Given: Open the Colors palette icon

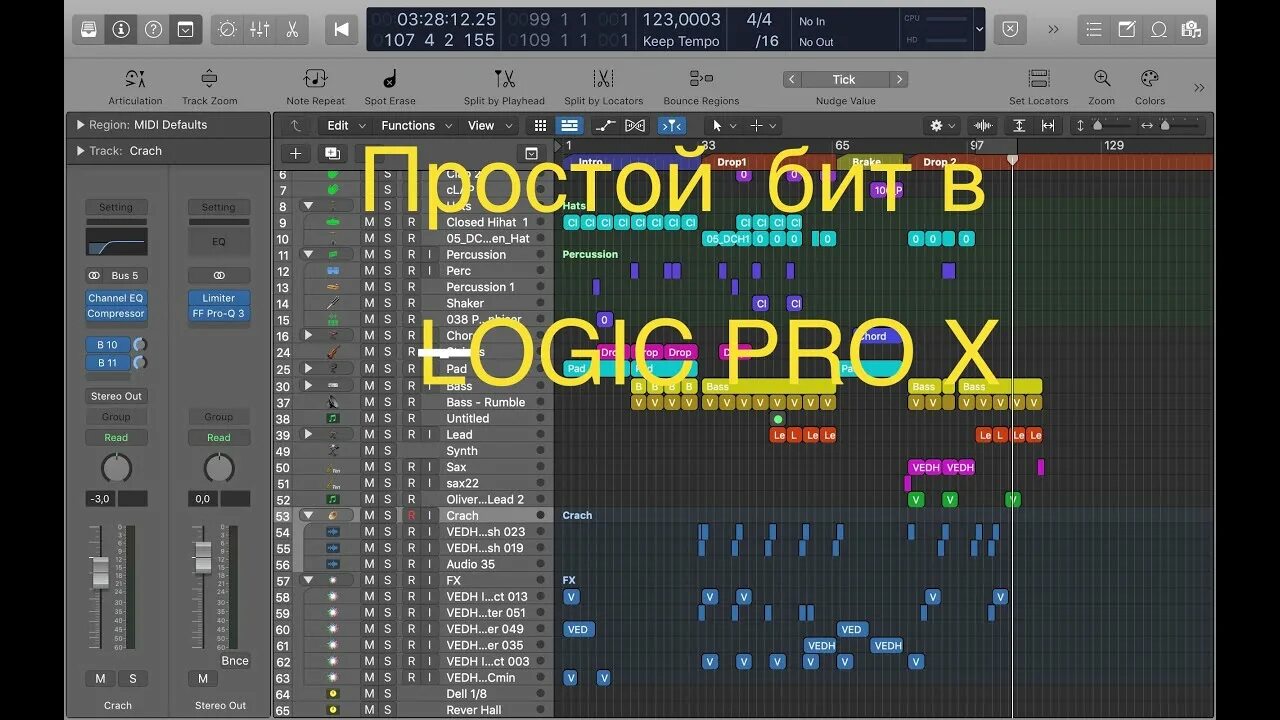Looking at the screenshot, I should coord(1149,79).
